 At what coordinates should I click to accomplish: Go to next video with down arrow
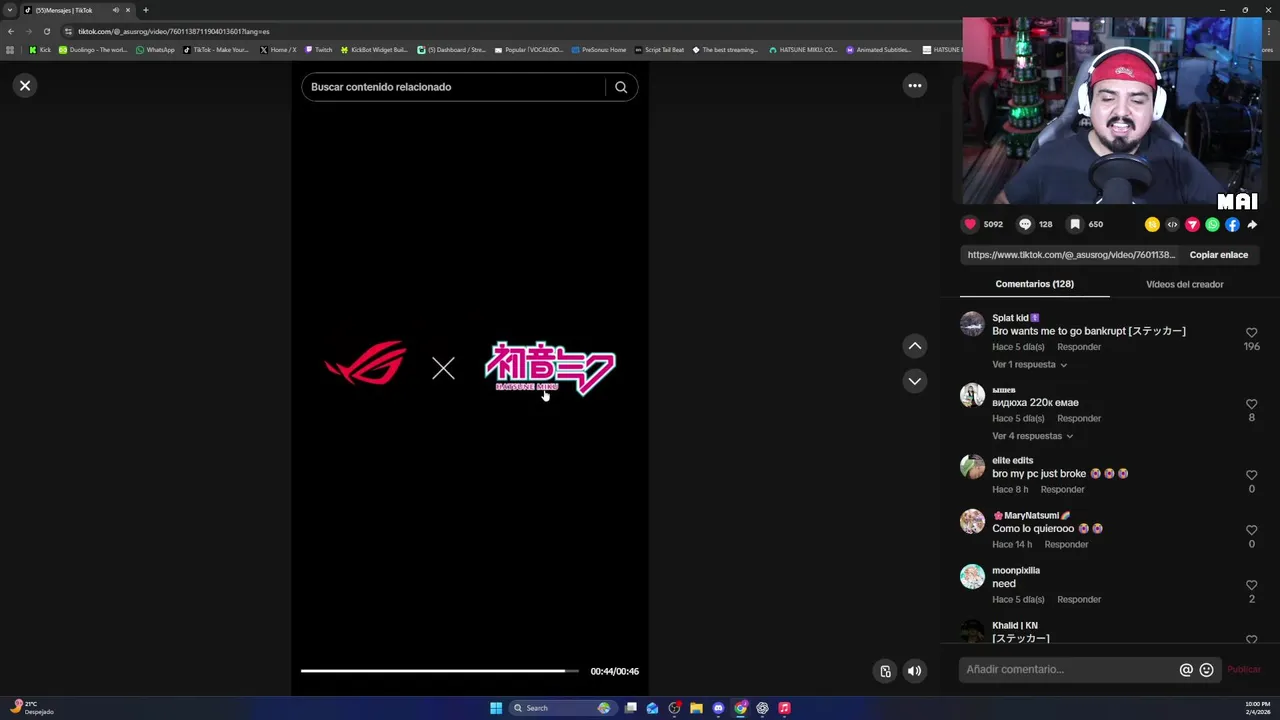tap(914, 381)
